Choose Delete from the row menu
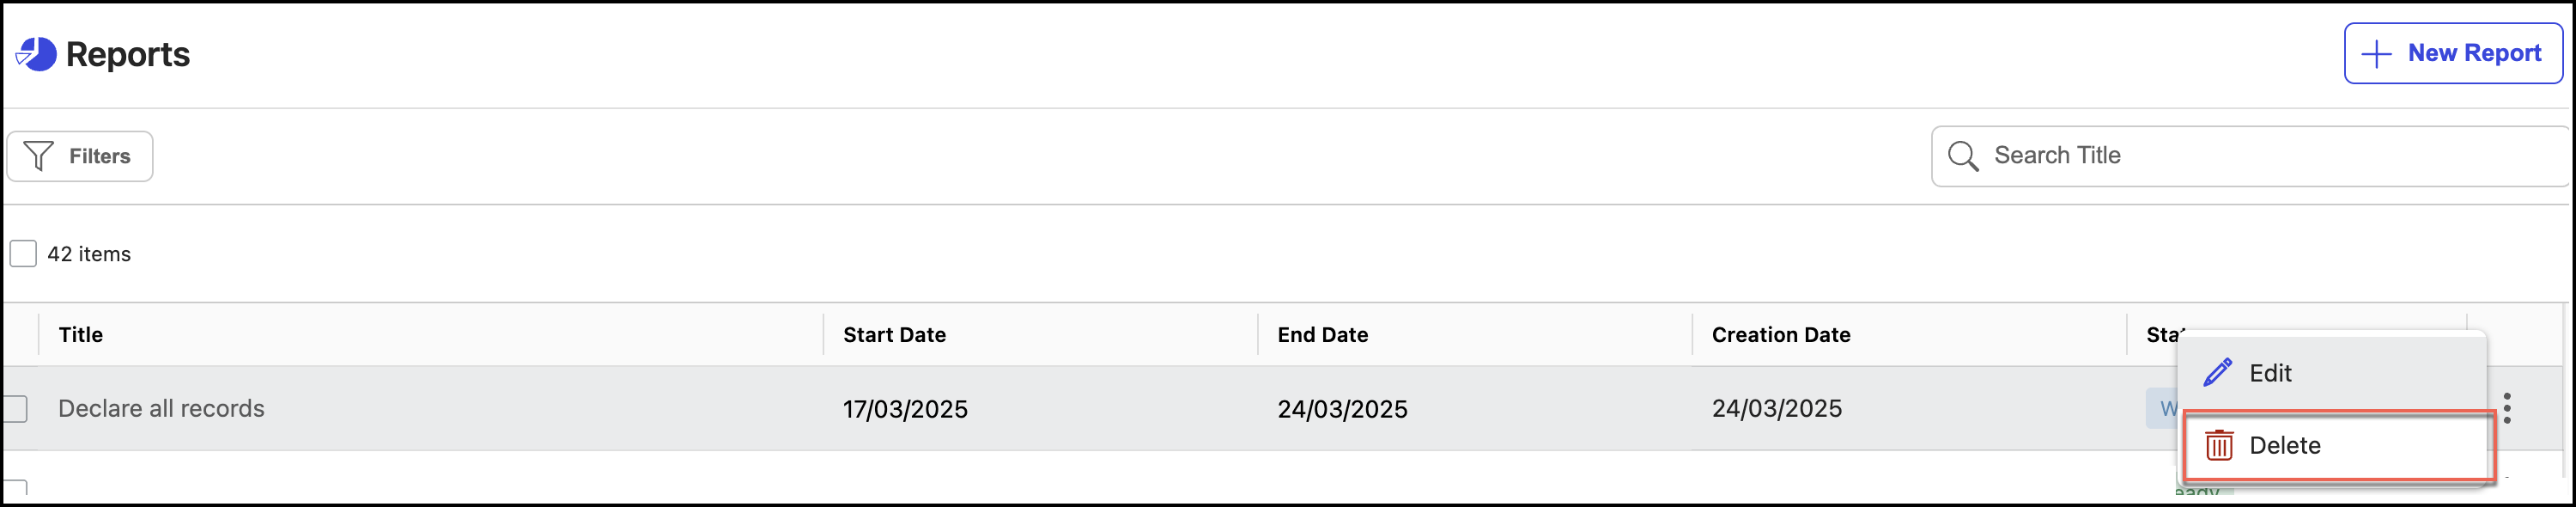The height and width of the screenshot is (507, 2576). [x=2285, y=445]
